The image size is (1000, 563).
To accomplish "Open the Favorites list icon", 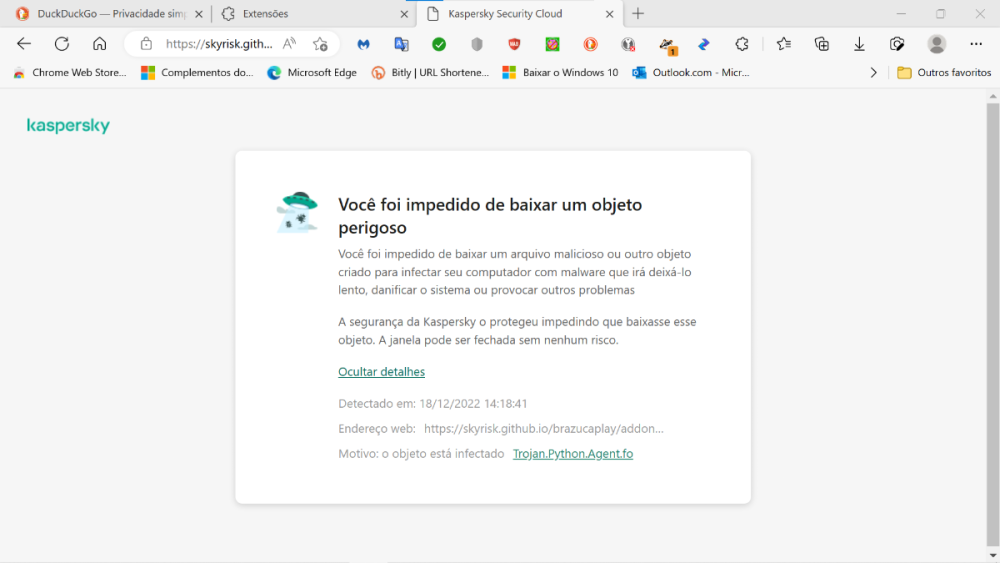I will tap(784, 44).
